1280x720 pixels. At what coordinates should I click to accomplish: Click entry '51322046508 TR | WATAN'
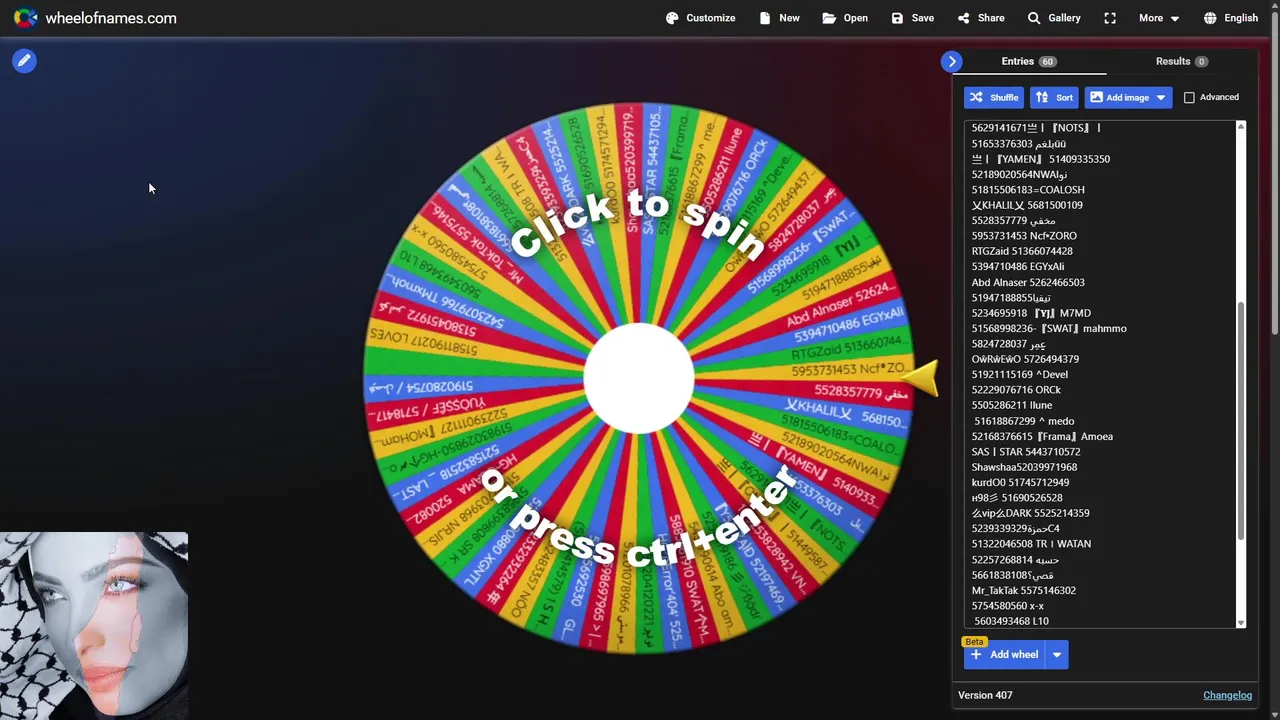pos(1031,544)
